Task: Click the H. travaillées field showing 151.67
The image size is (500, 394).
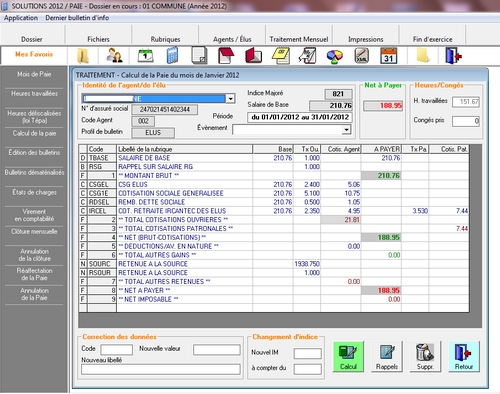Action: (466, 102)
